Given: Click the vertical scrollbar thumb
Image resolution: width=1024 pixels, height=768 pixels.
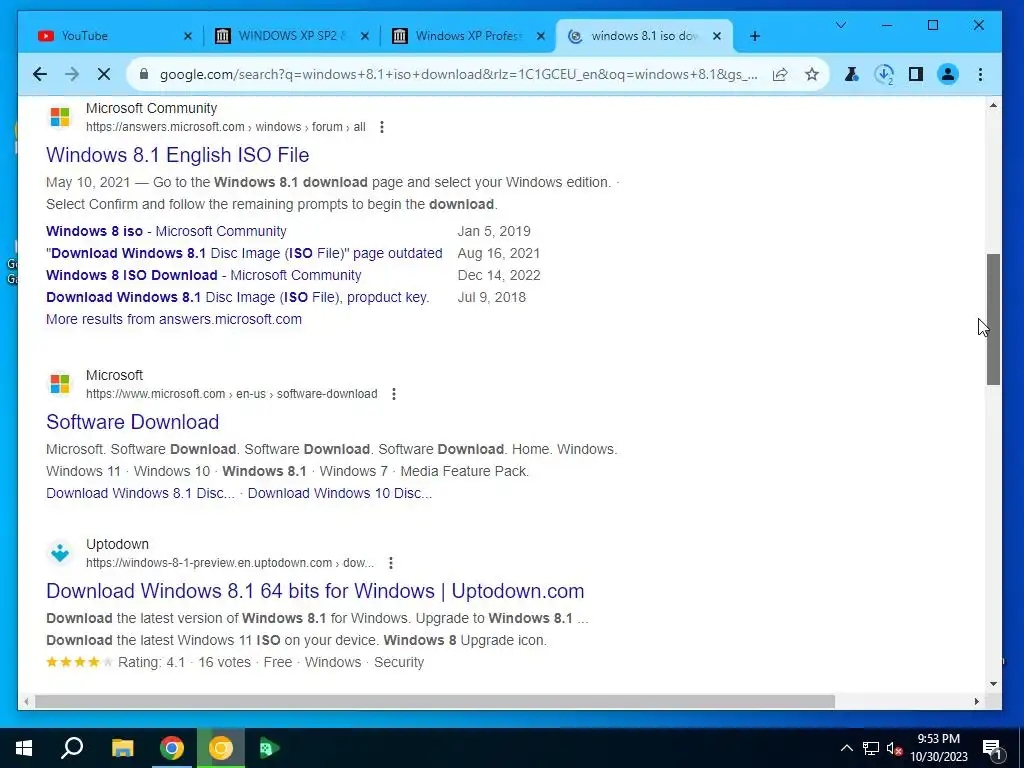Looking at the screenshot, I should click(x=993, y=319).
